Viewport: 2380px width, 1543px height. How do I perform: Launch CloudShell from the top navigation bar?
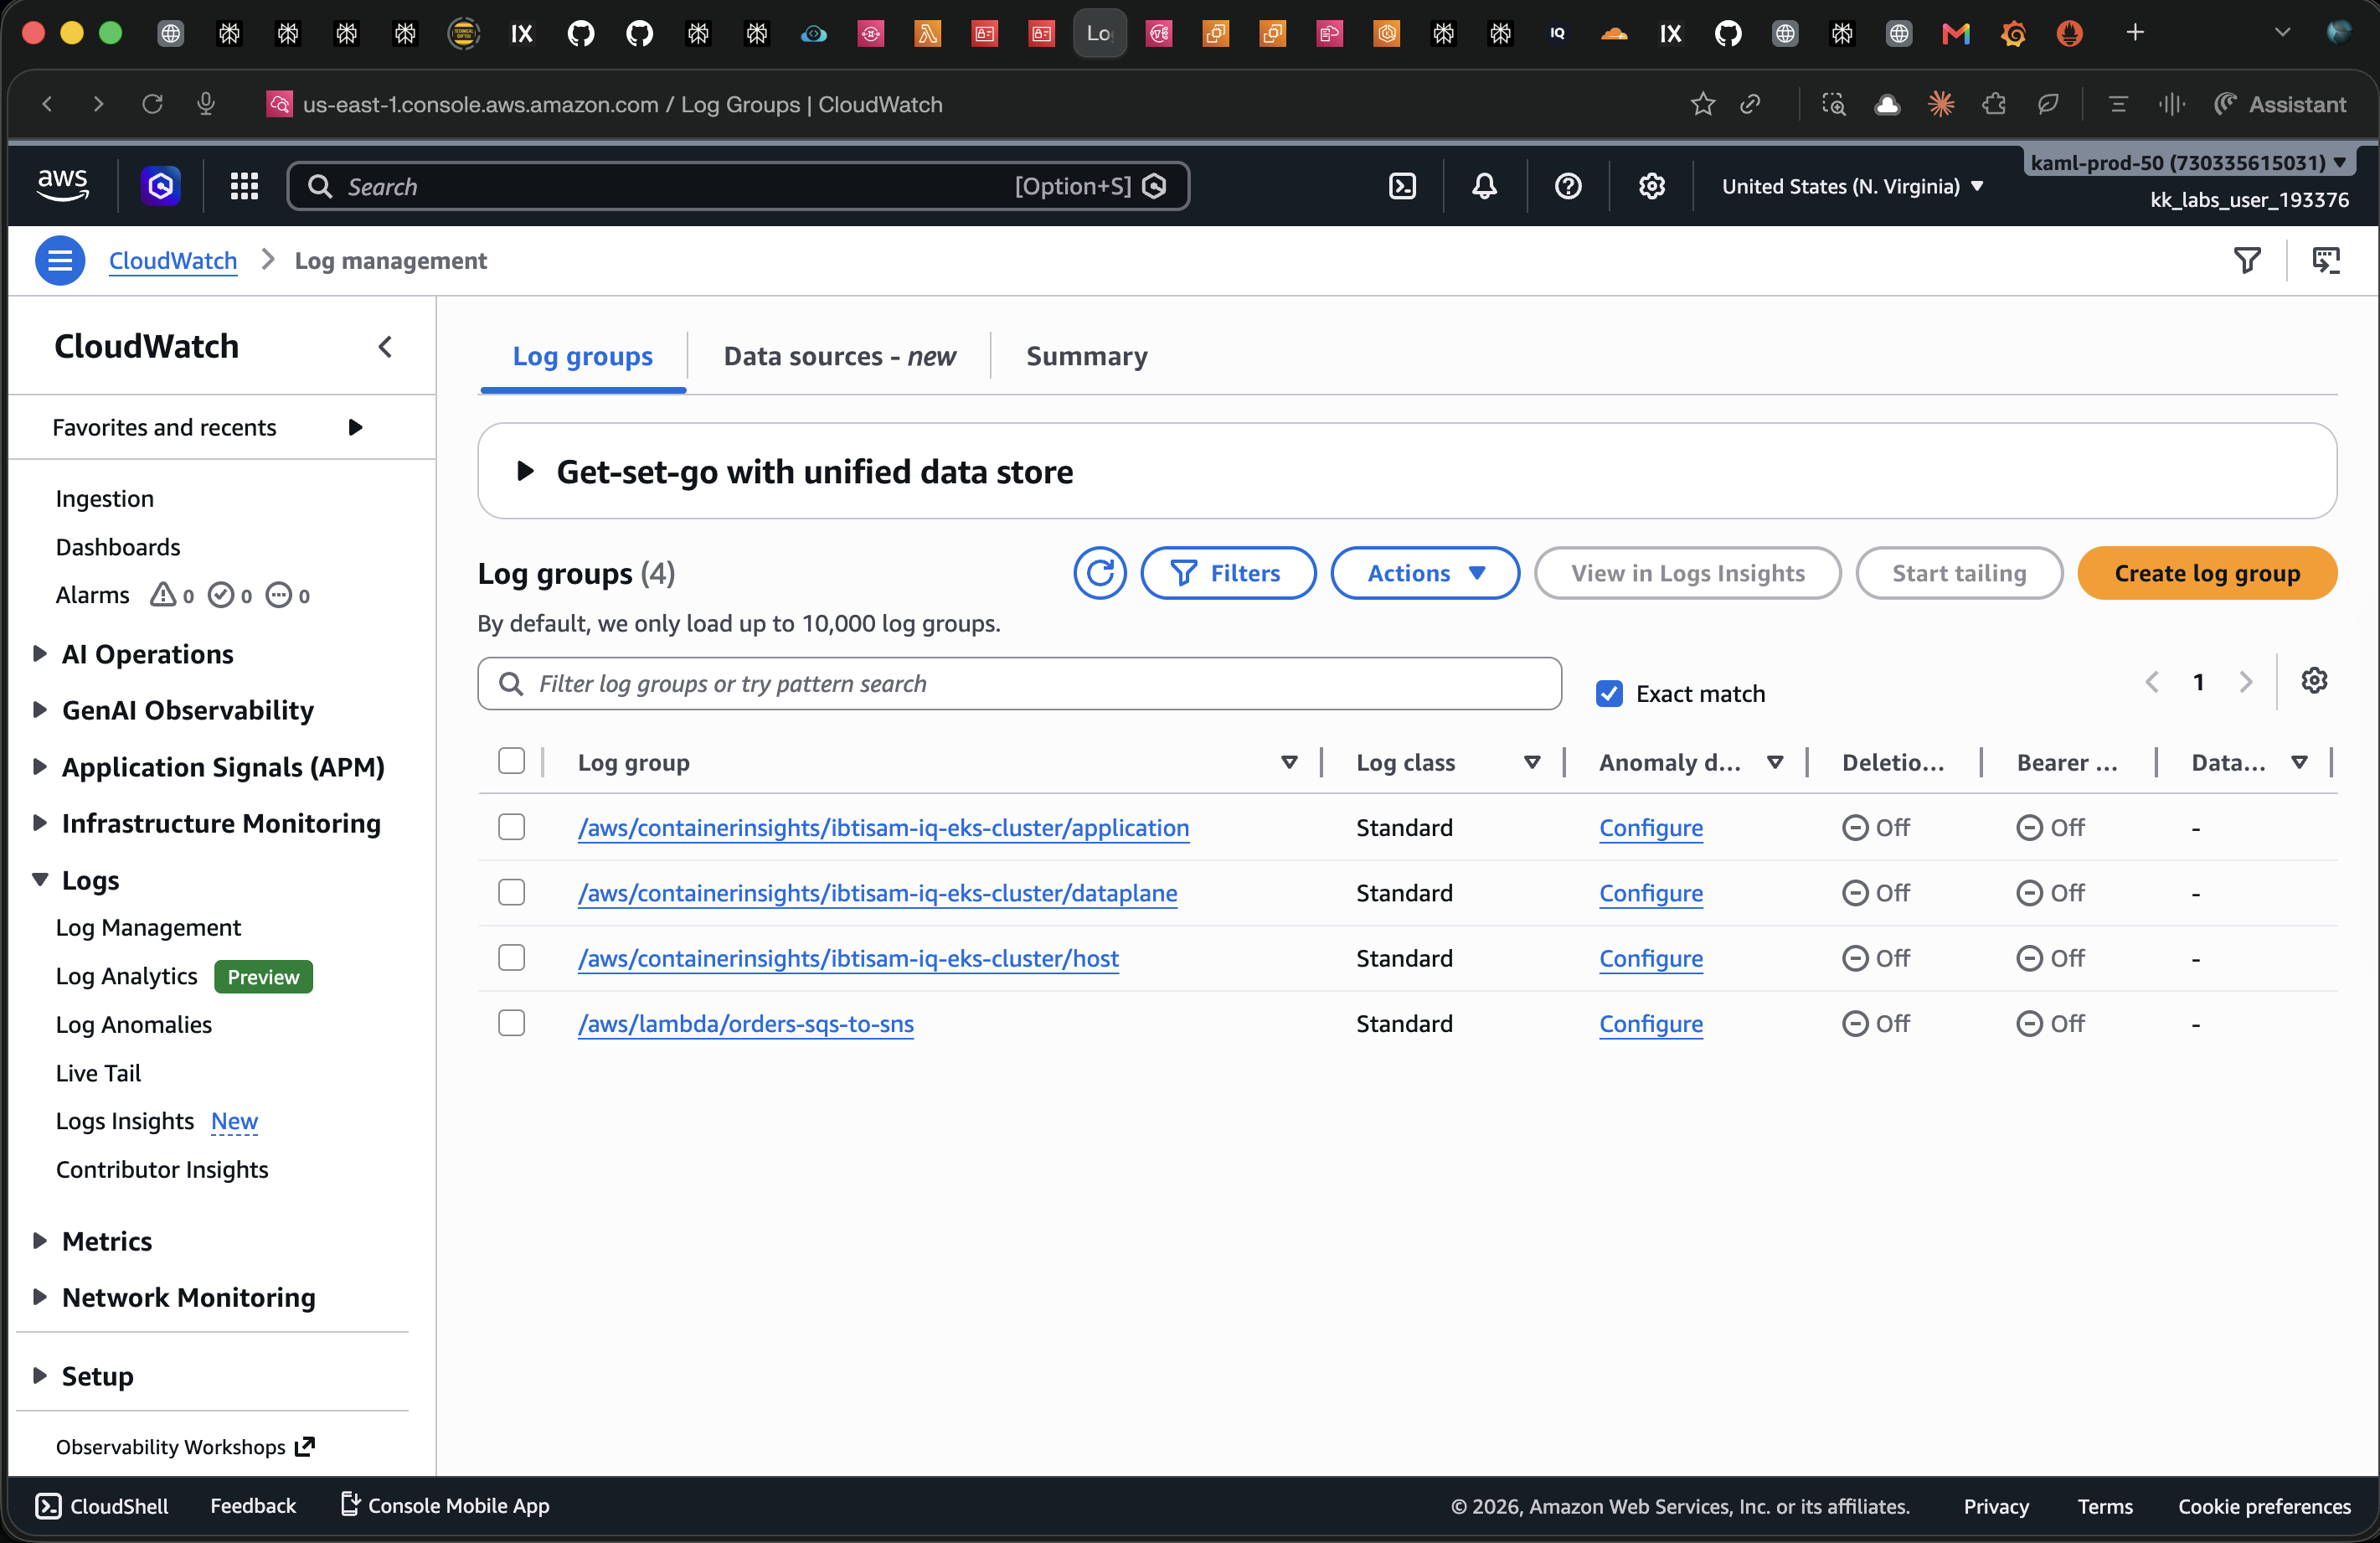click(1402, 186)
